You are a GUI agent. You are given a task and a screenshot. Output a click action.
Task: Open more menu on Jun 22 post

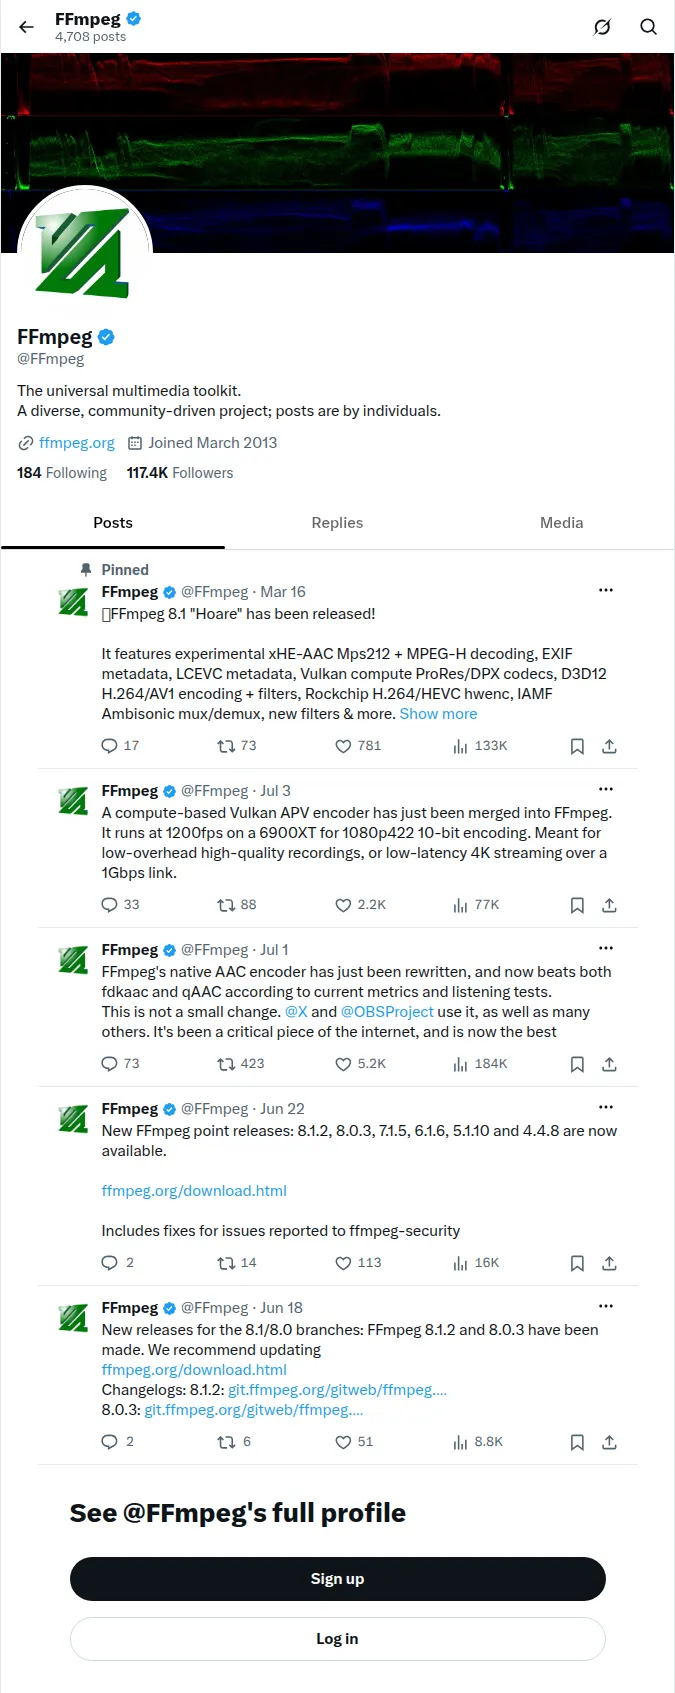(x=606, y=1108)
